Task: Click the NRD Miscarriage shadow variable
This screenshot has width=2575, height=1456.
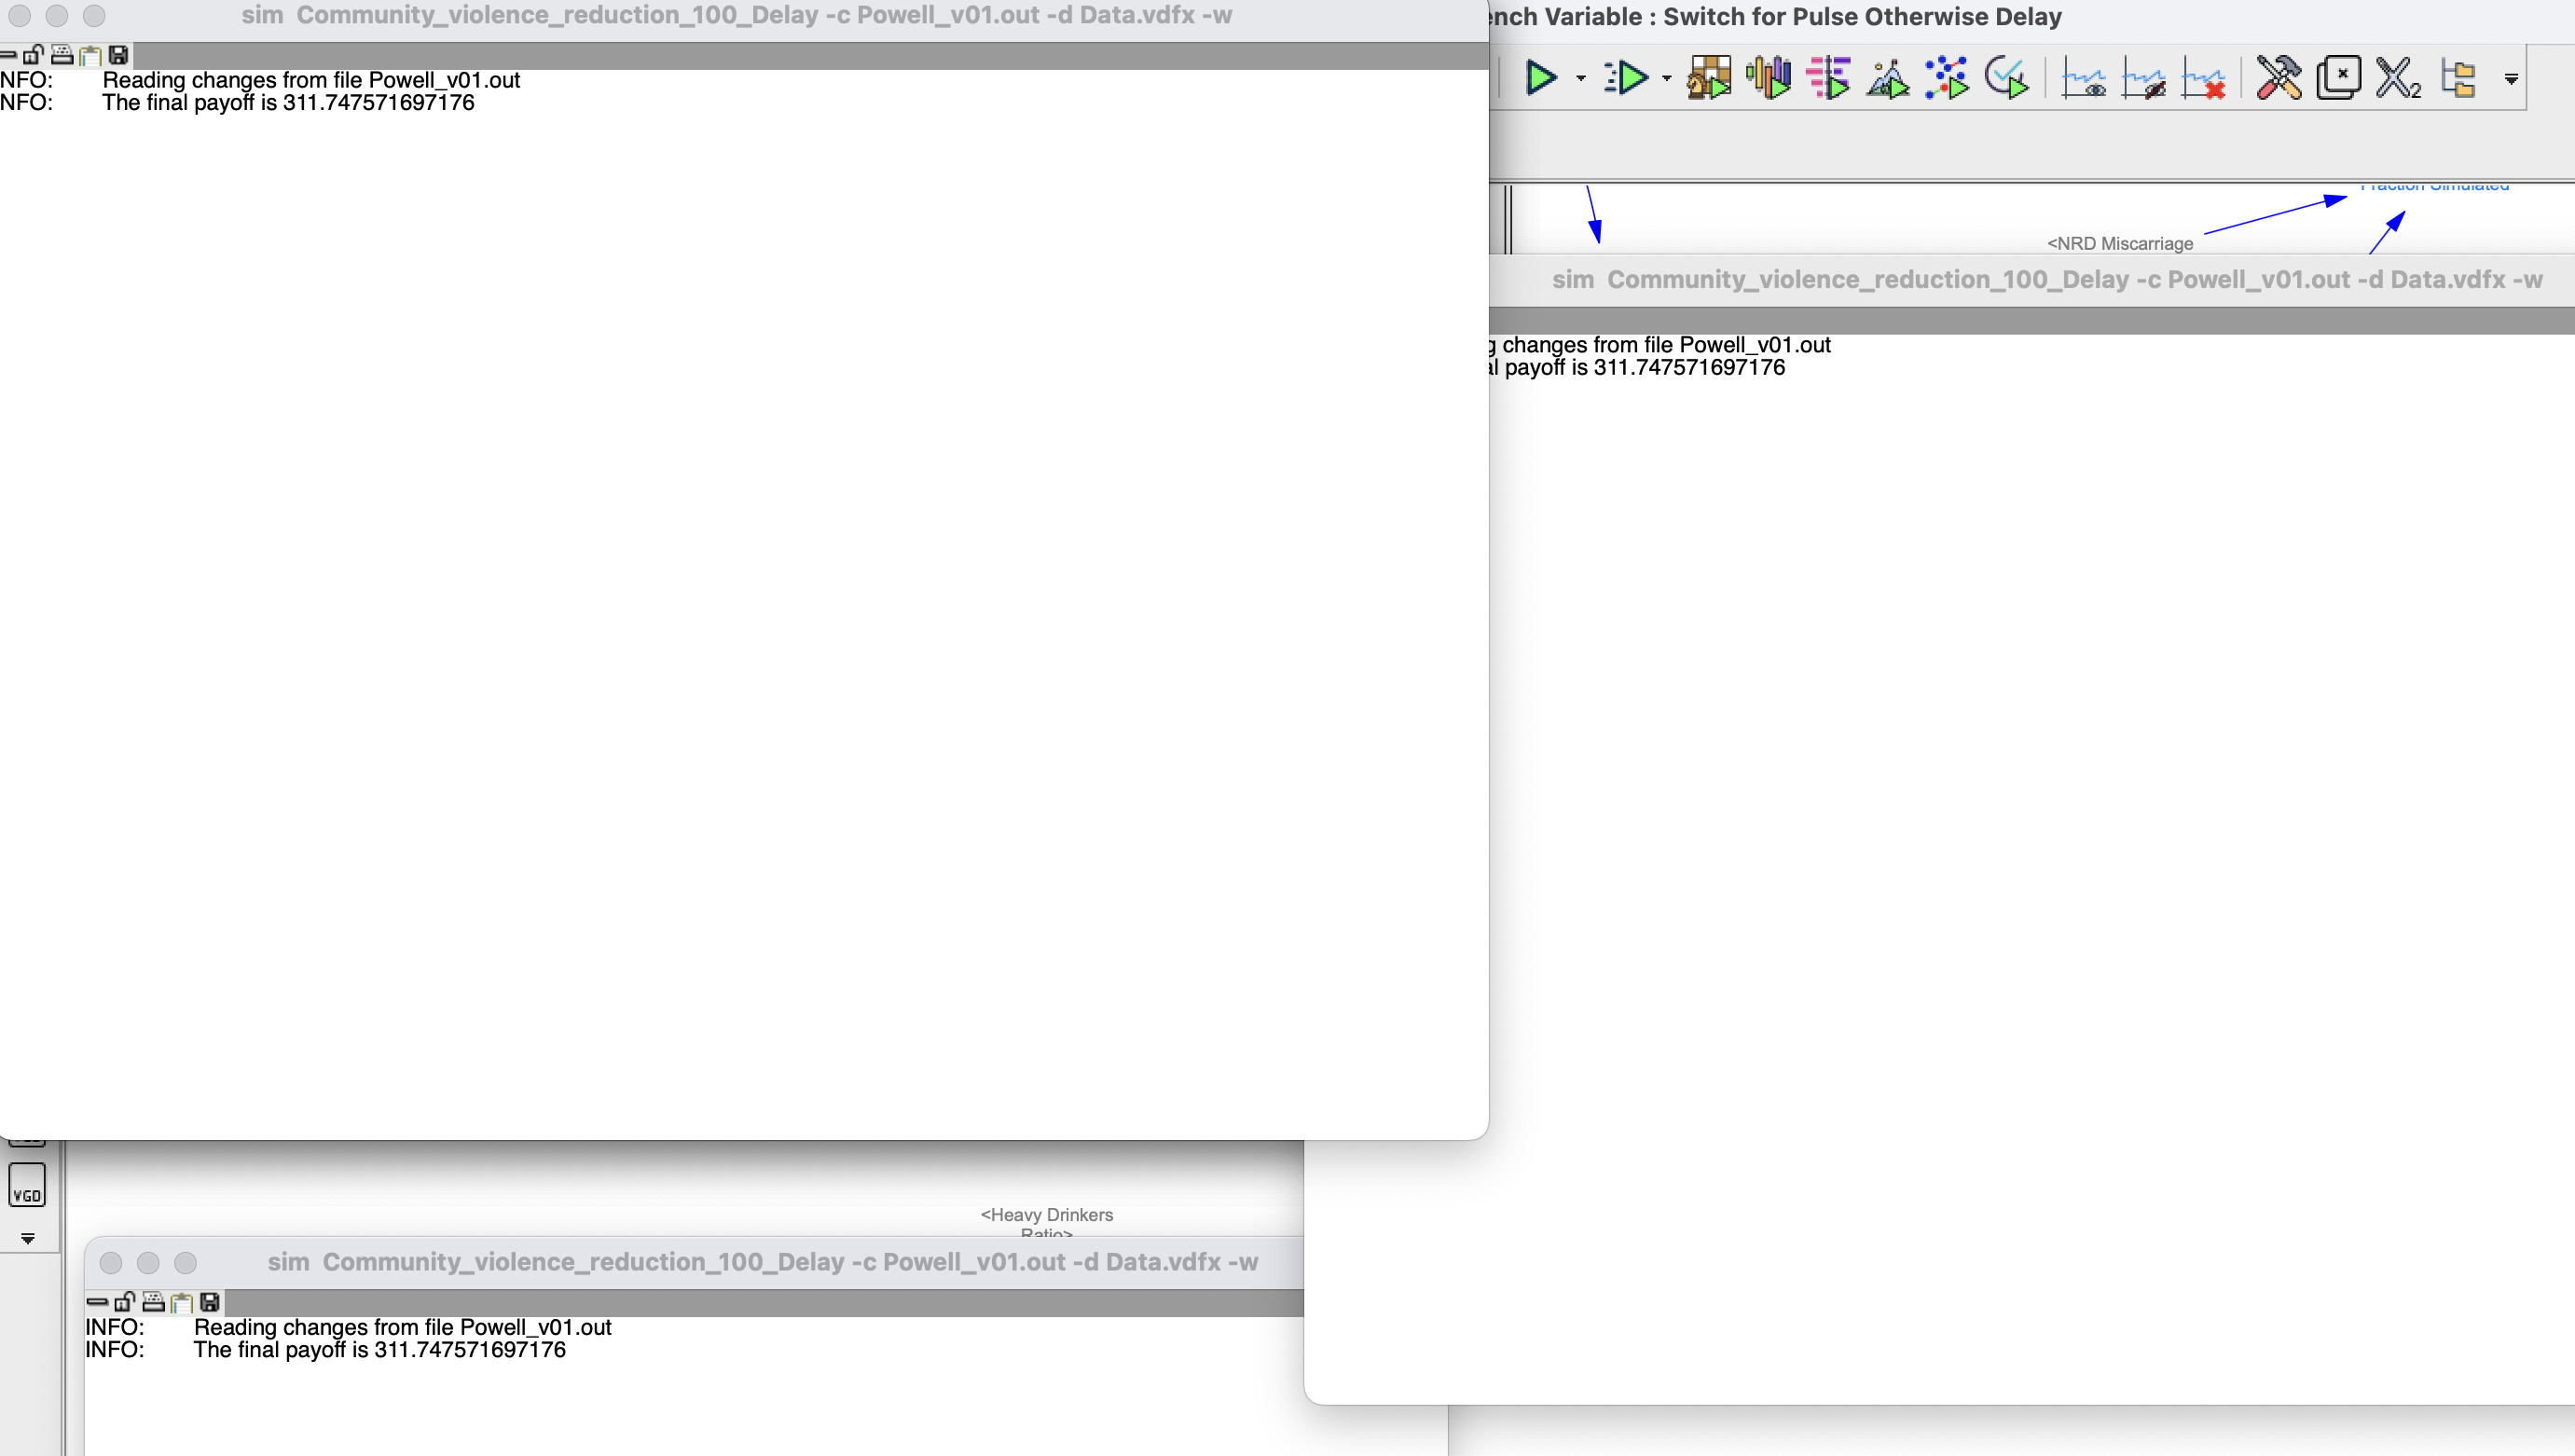Action: 2120,244
